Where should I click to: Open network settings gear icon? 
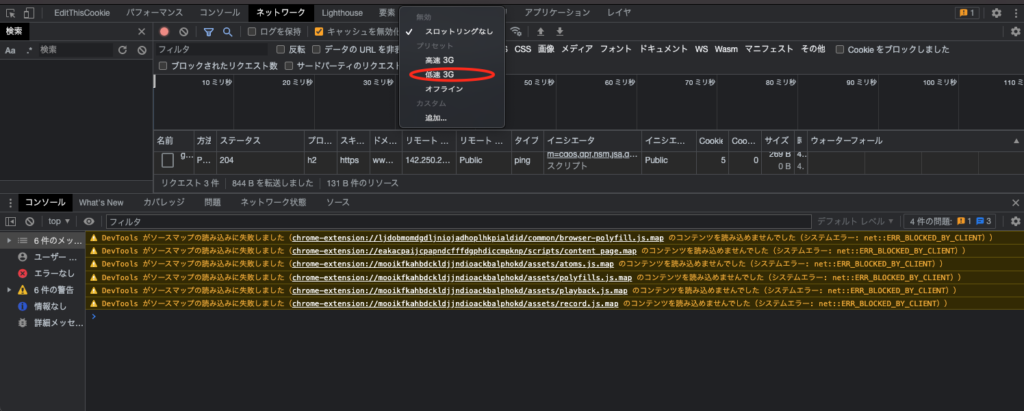[1014, 32]
